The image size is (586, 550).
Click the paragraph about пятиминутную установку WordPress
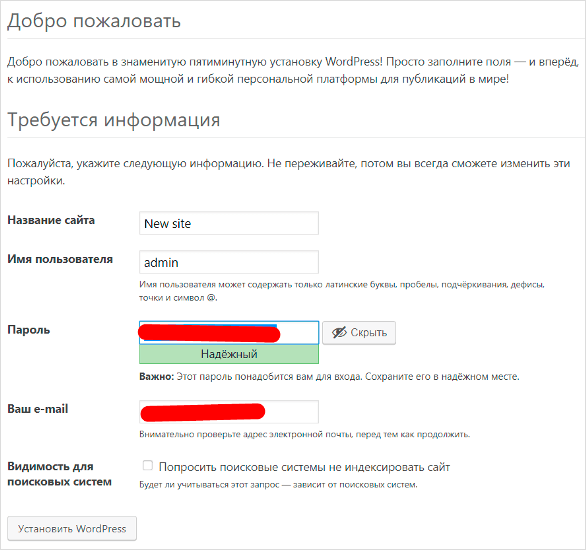(293, 70)
